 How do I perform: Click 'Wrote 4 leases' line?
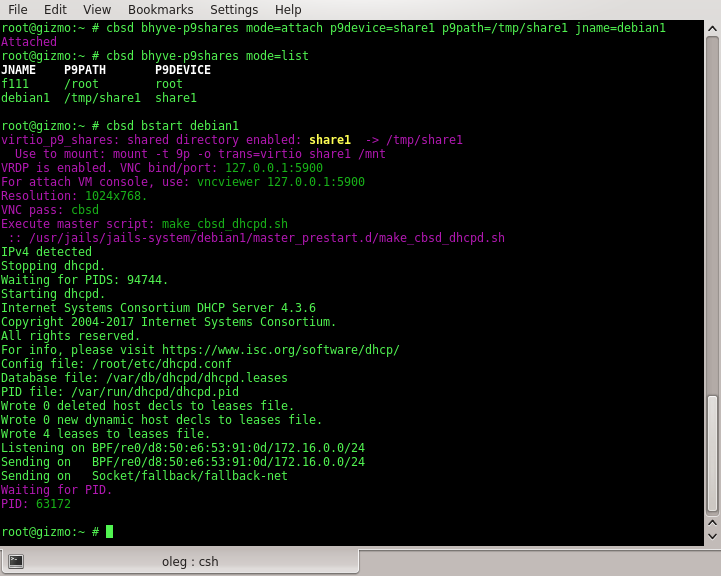(x=106, y=434)
